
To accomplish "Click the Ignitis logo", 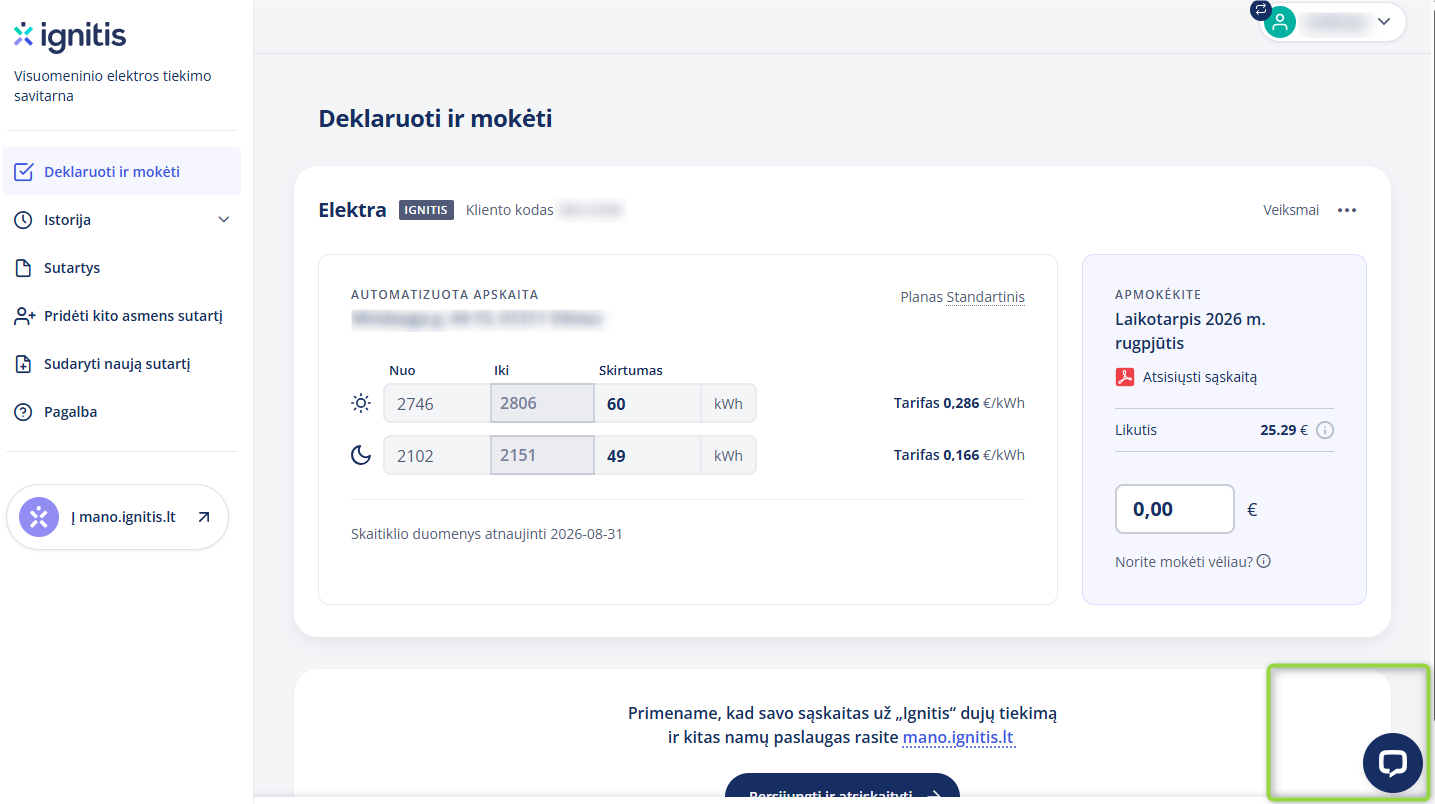I will click(x=70, y=37).
